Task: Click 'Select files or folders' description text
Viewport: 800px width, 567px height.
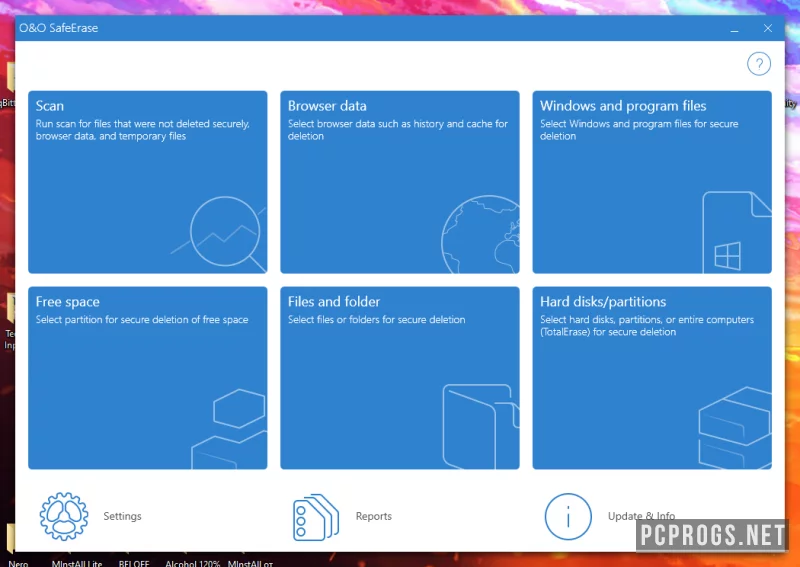Action: pos(377,319)
